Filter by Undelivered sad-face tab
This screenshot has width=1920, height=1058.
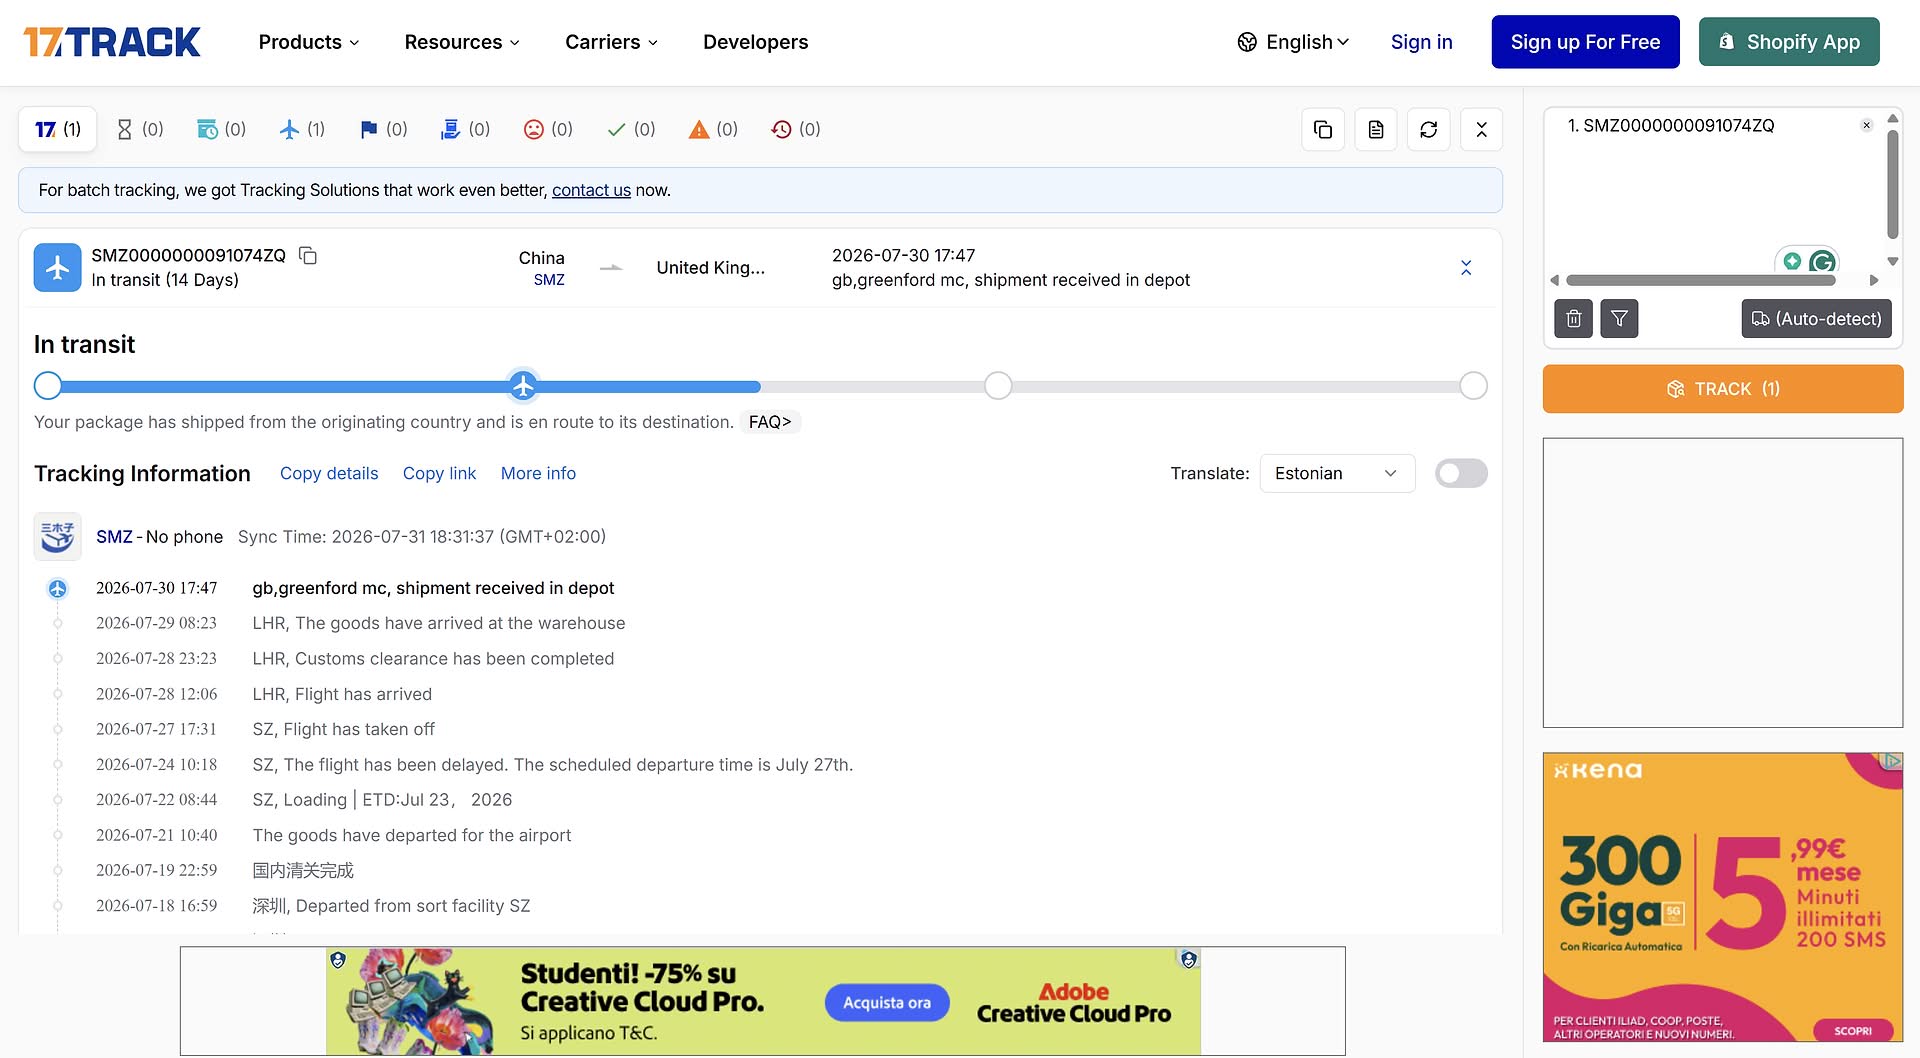click(548, 129)
